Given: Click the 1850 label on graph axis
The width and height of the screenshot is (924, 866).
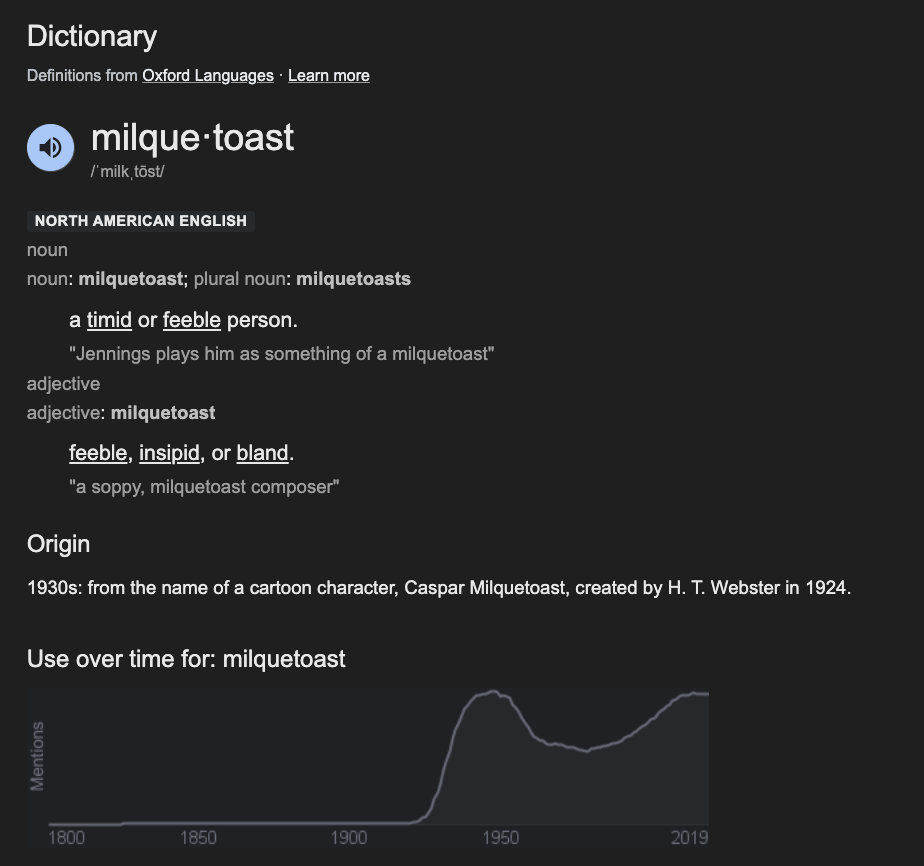Looking at the screenshot, I should tap(198, 838).
